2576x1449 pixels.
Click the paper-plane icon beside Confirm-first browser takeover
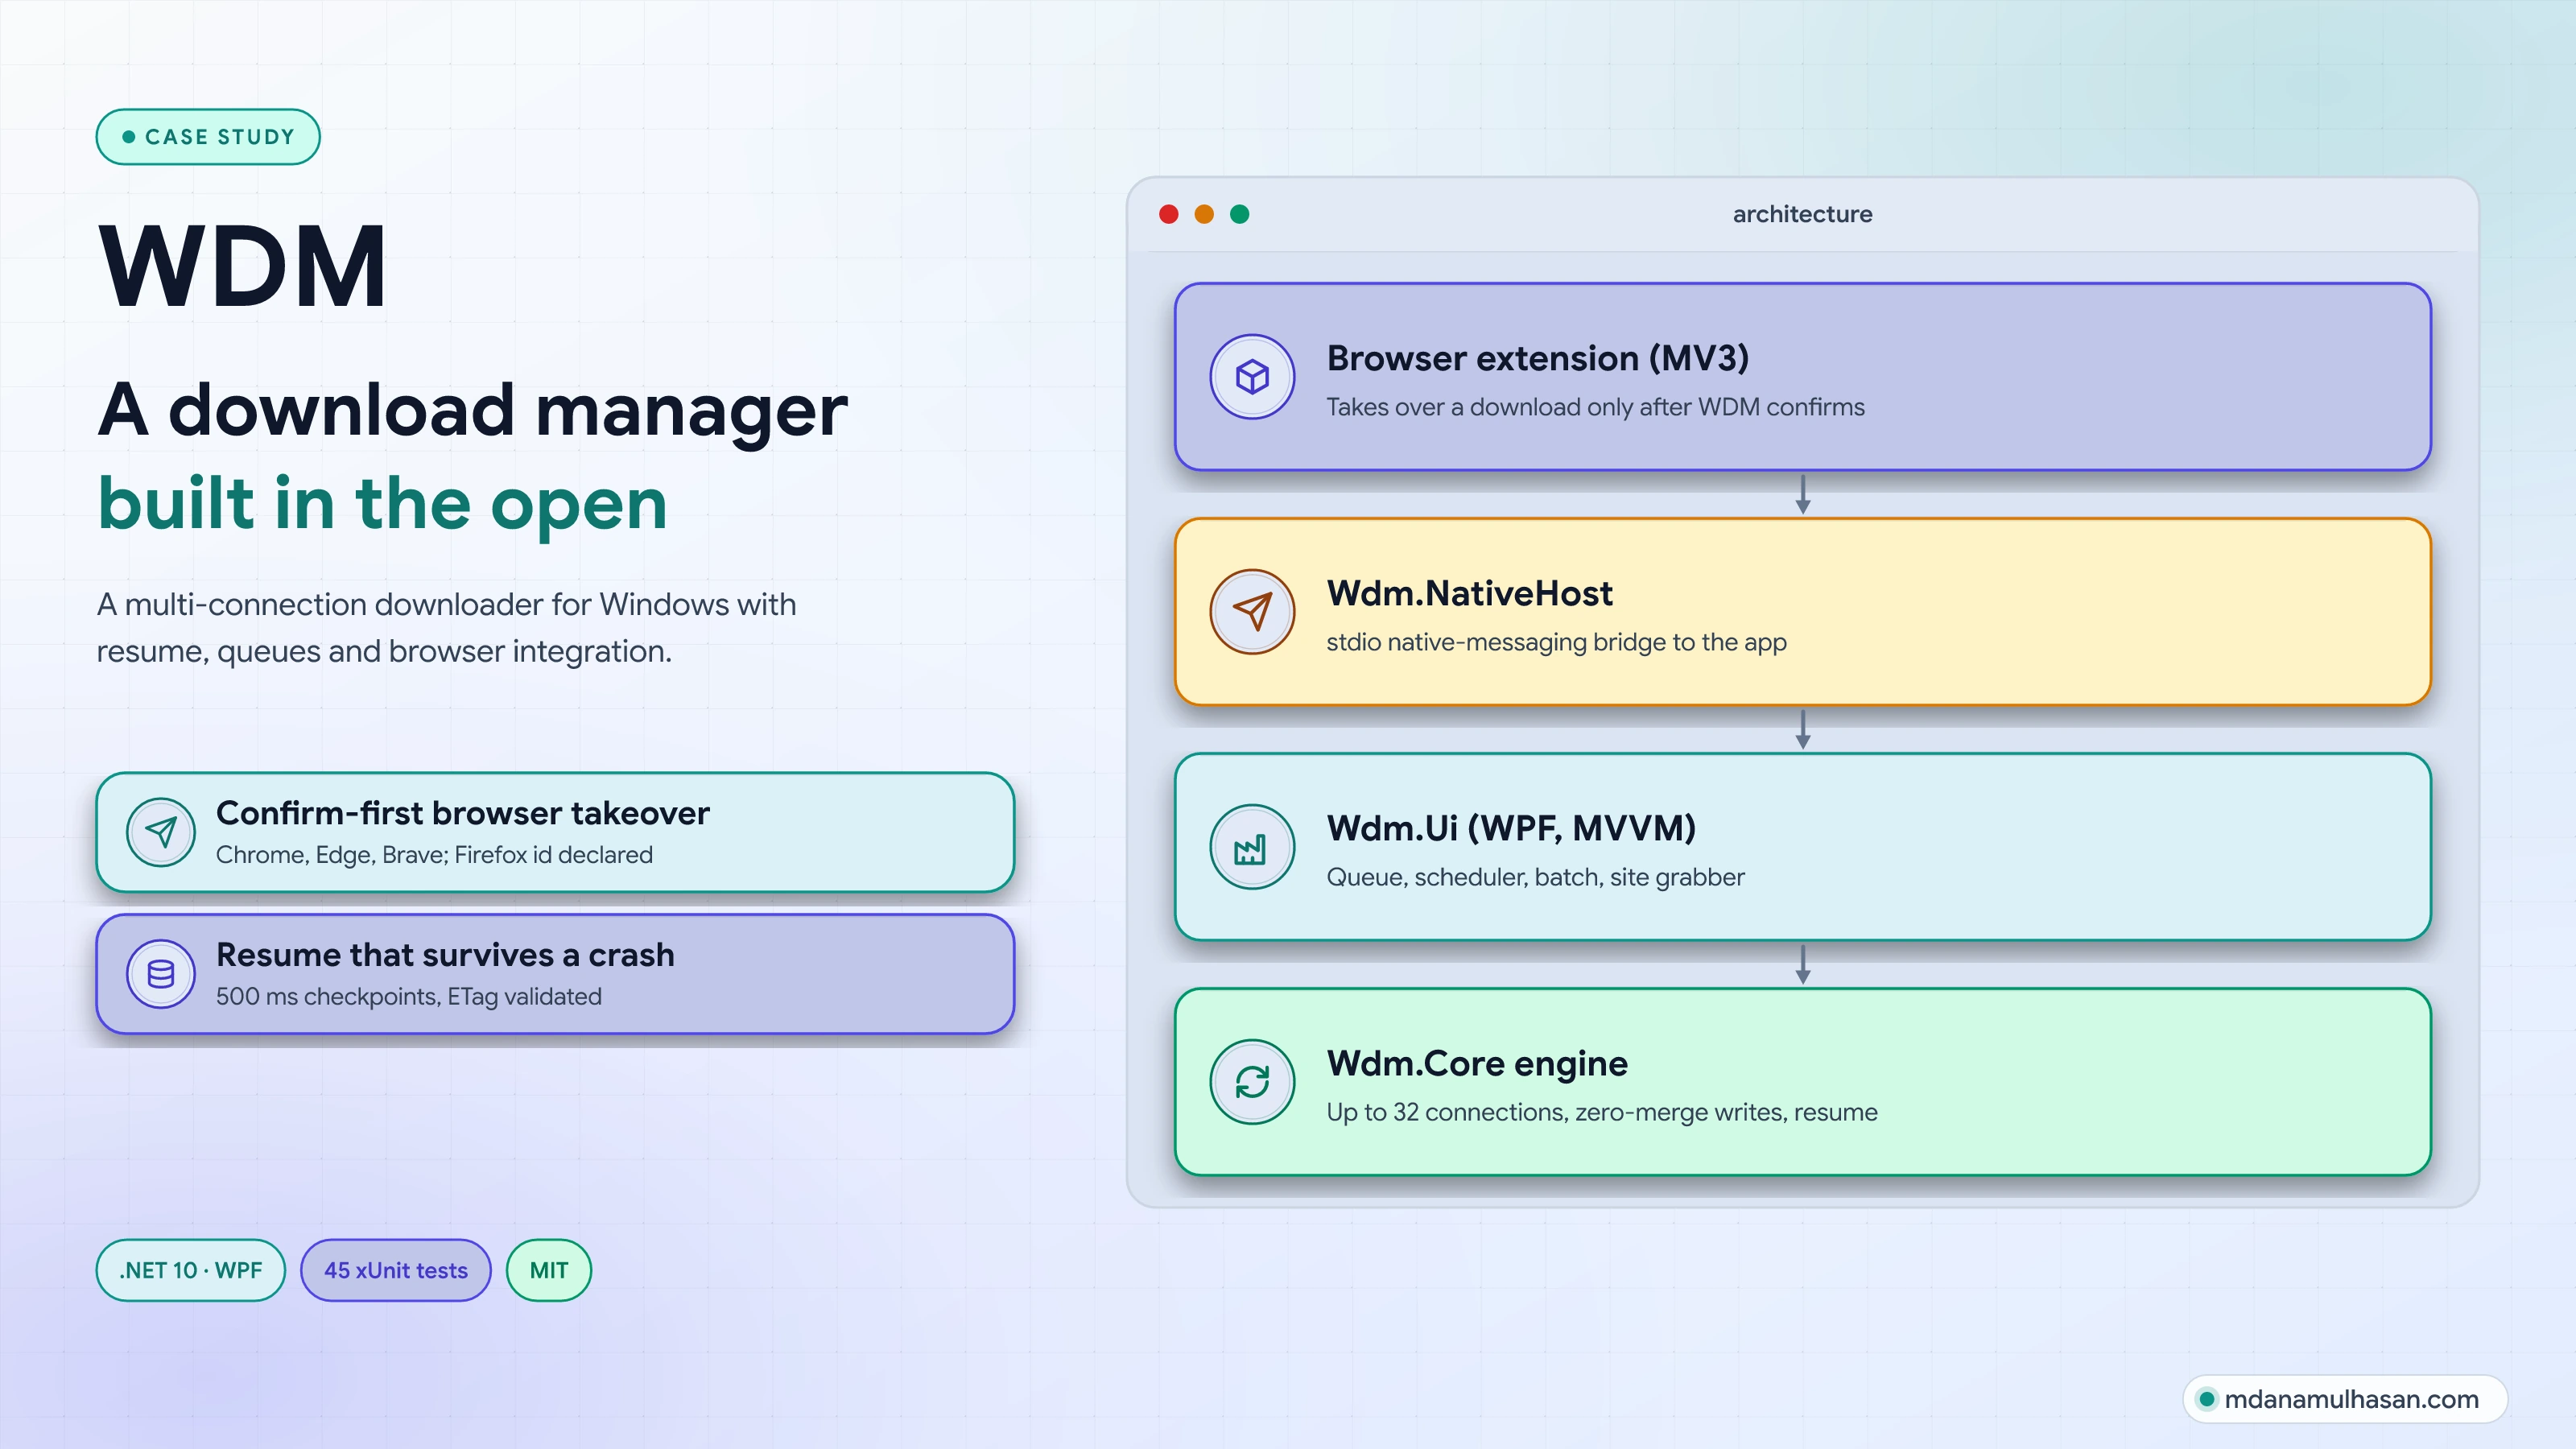click(x=161, y=832)
